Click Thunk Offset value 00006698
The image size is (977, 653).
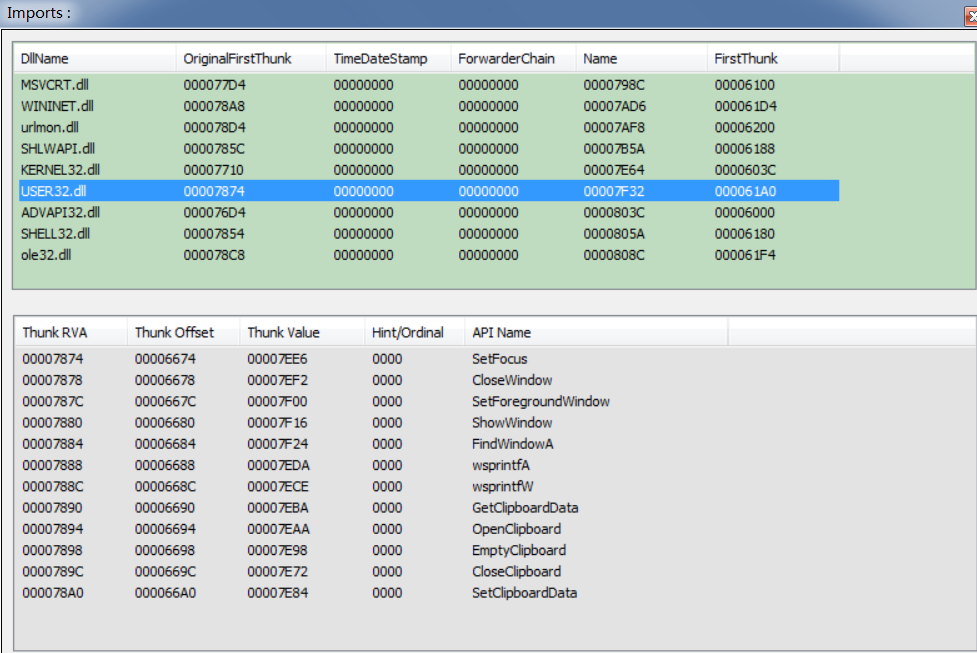tap(165, 550)
